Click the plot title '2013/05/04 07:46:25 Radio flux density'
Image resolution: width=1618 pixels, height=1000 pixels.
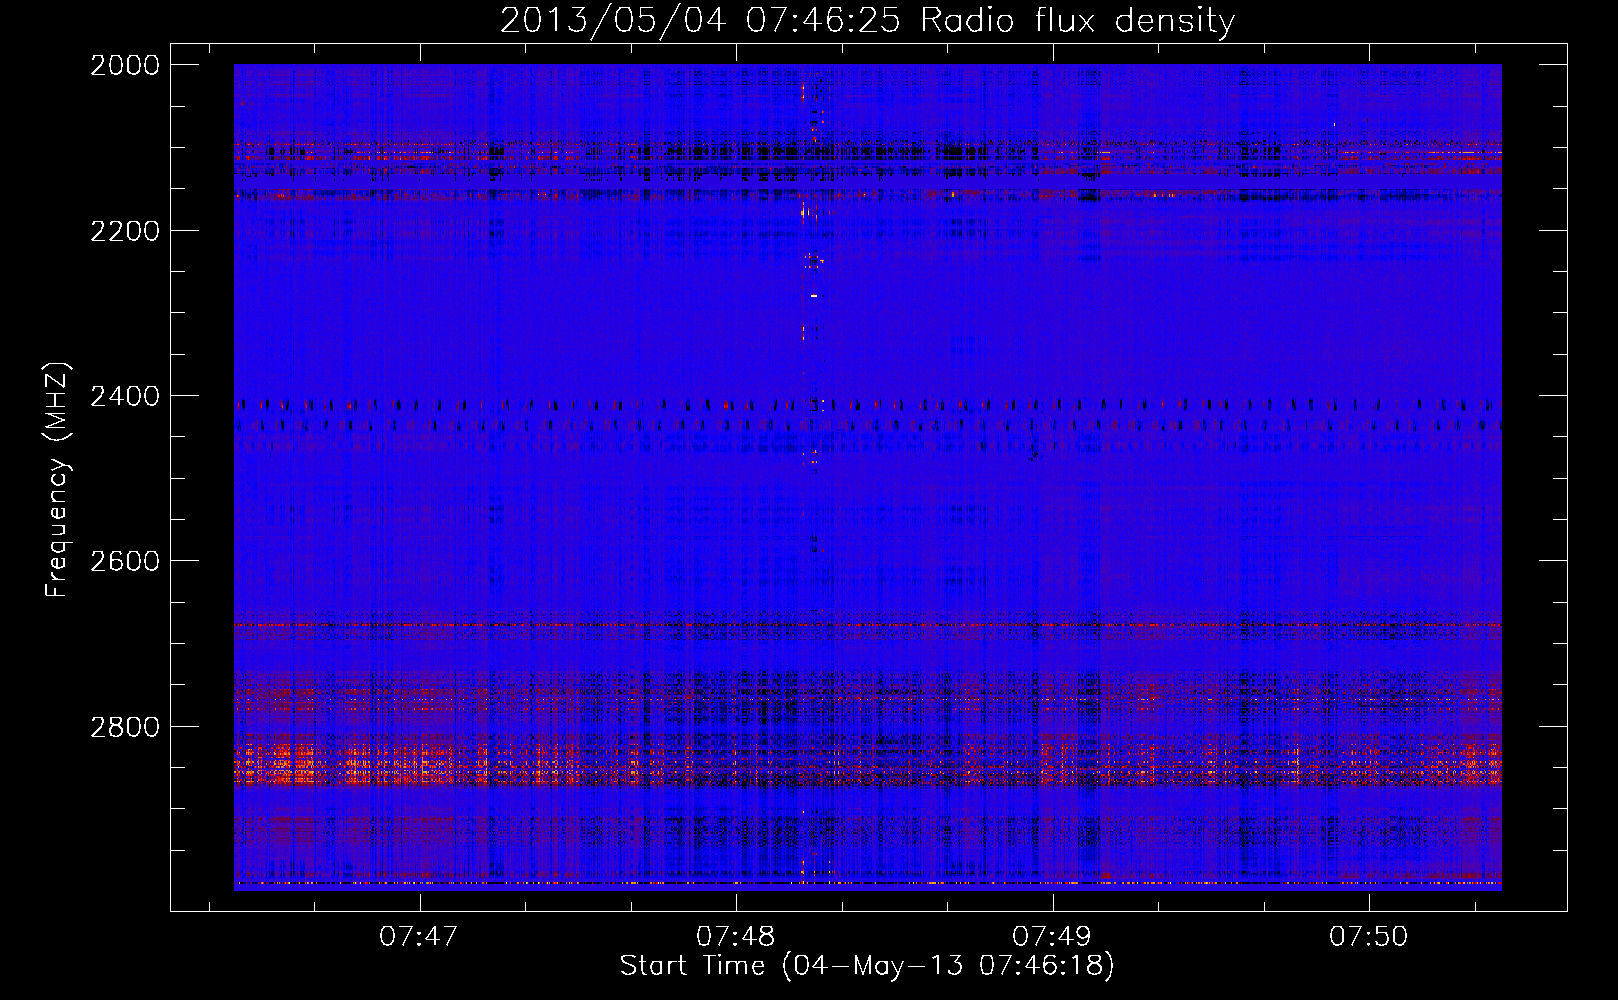(x=867, y=20)
